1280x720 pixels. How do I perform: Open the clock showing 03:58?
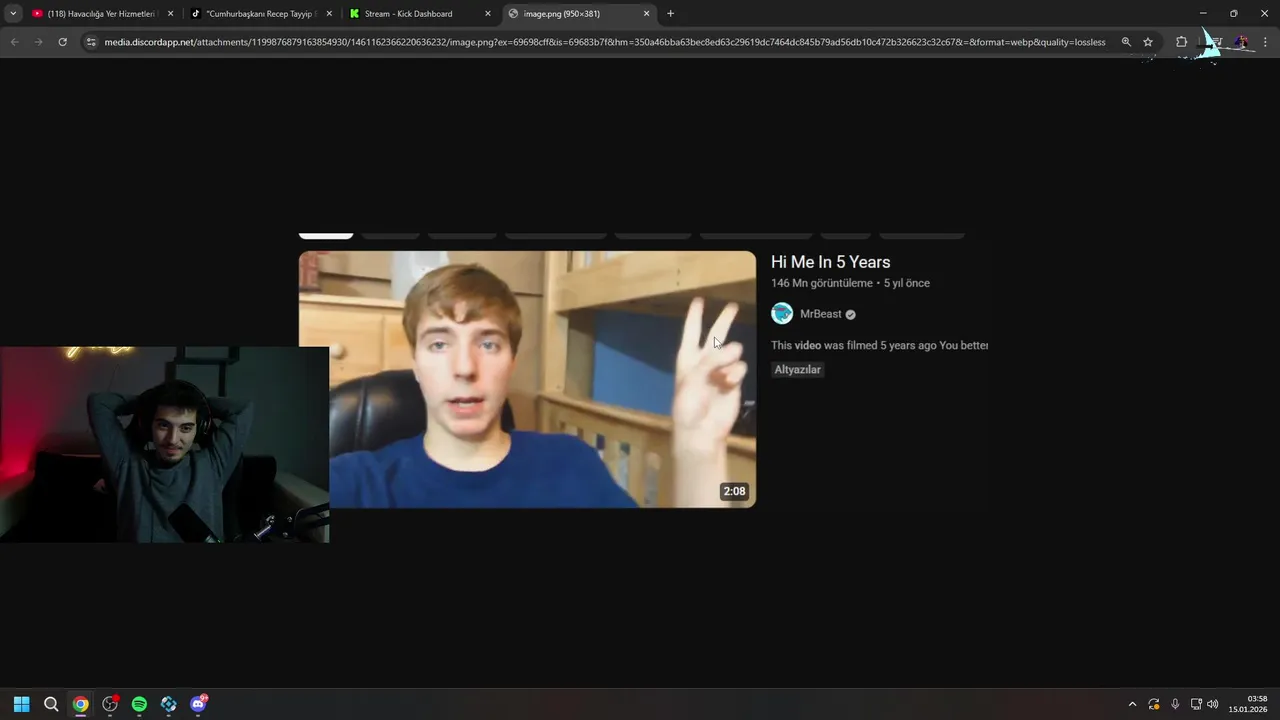pos(1248,704)
